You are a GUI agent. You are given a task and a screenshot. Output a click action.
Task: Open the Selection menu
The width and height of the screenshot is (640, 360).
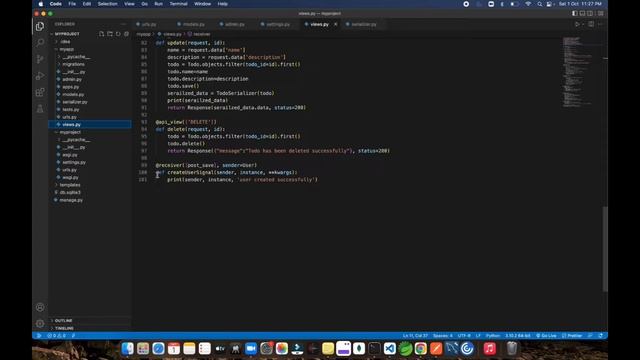(x=108, y=4)
